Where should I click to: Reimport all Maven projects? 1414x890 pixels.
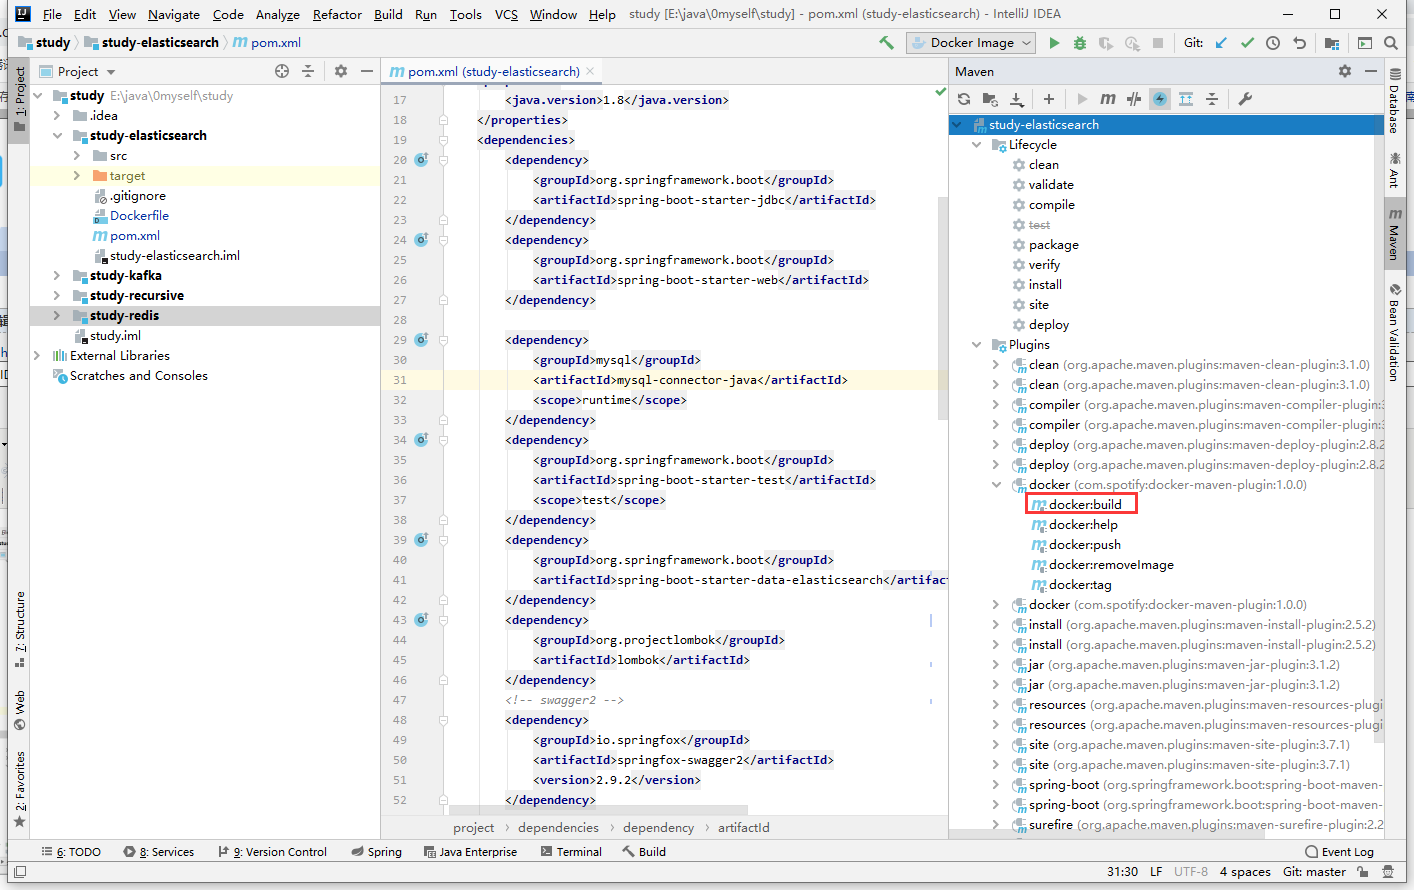(964, 99)
